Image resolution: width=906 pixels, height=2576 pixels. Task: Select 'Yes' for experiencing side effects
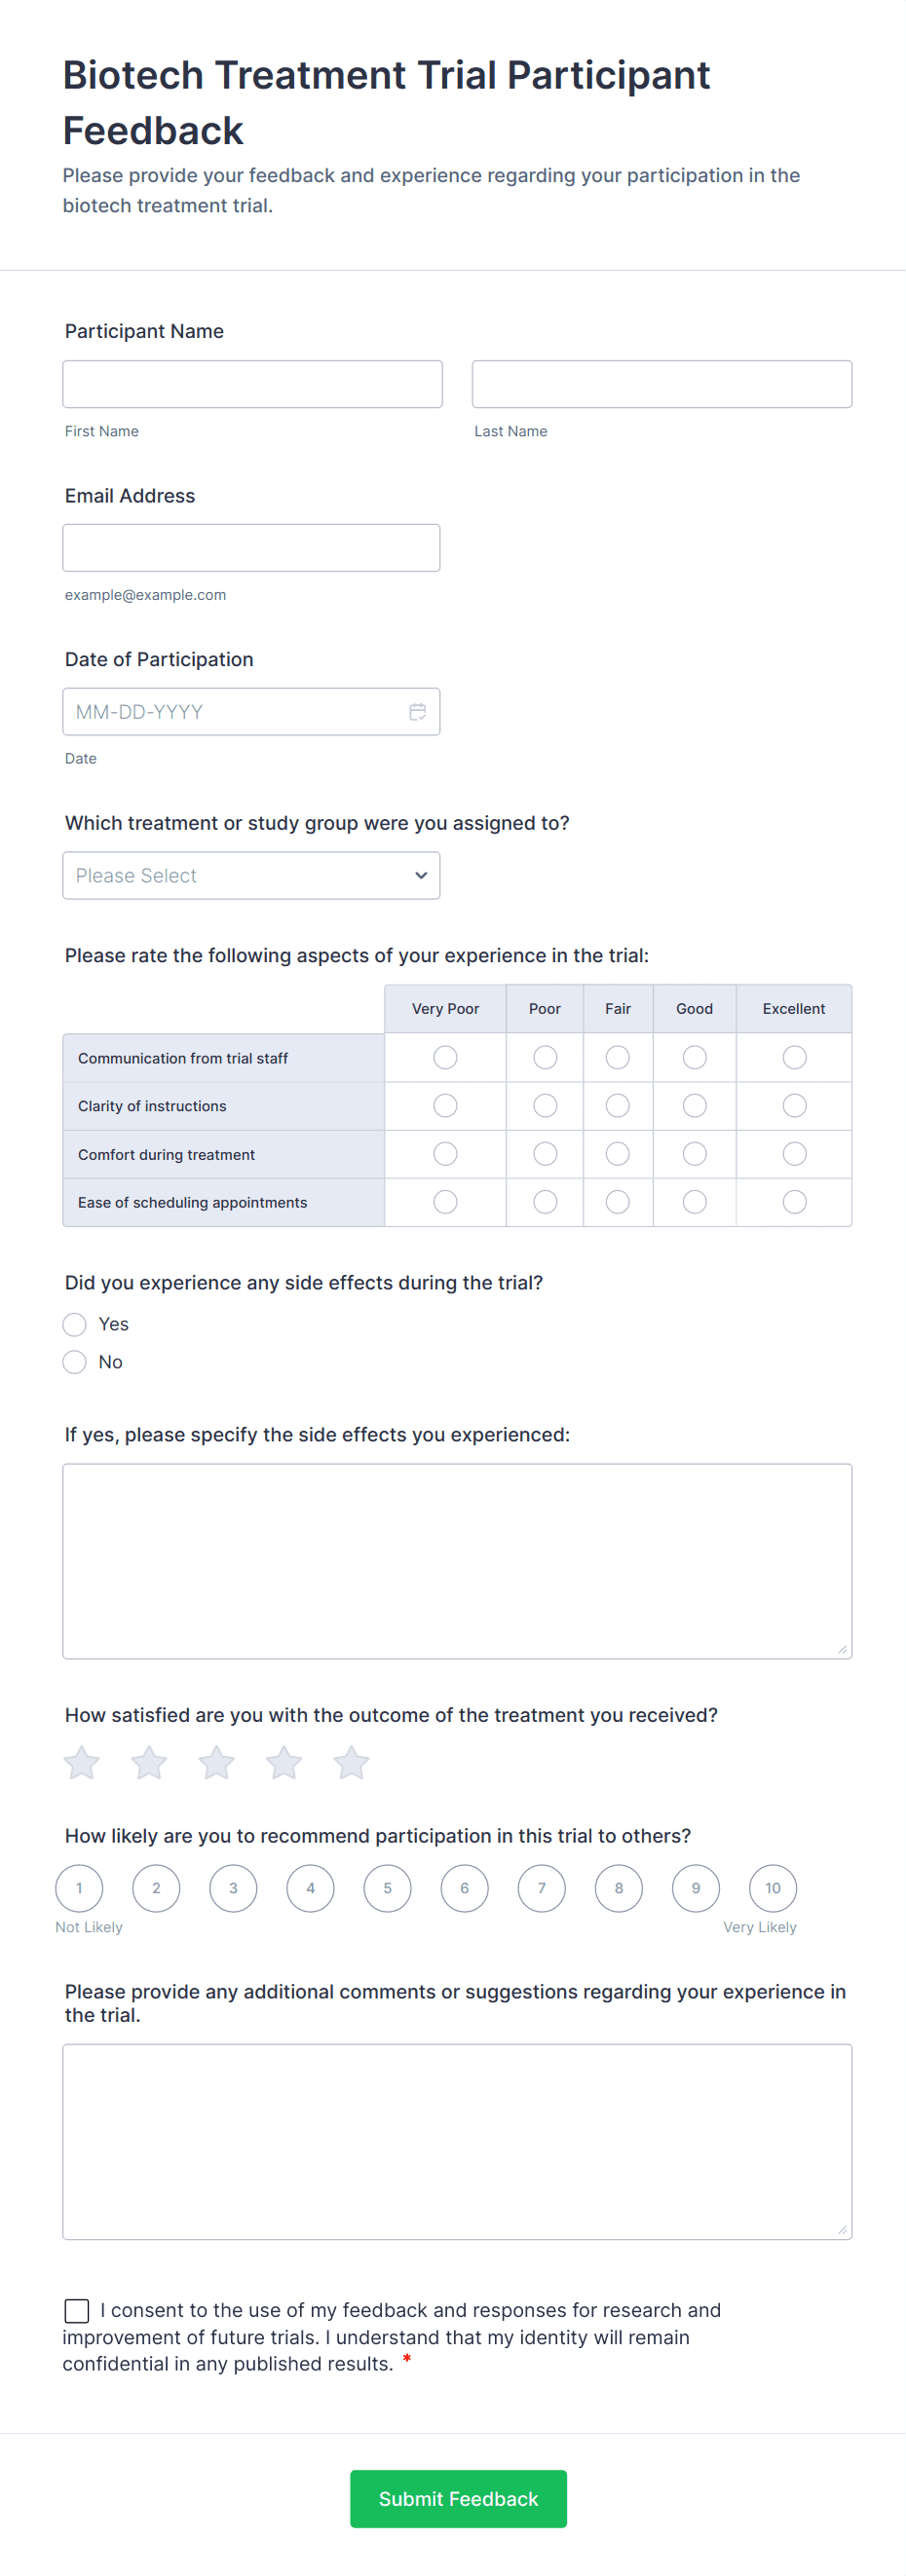[74, 1324]
